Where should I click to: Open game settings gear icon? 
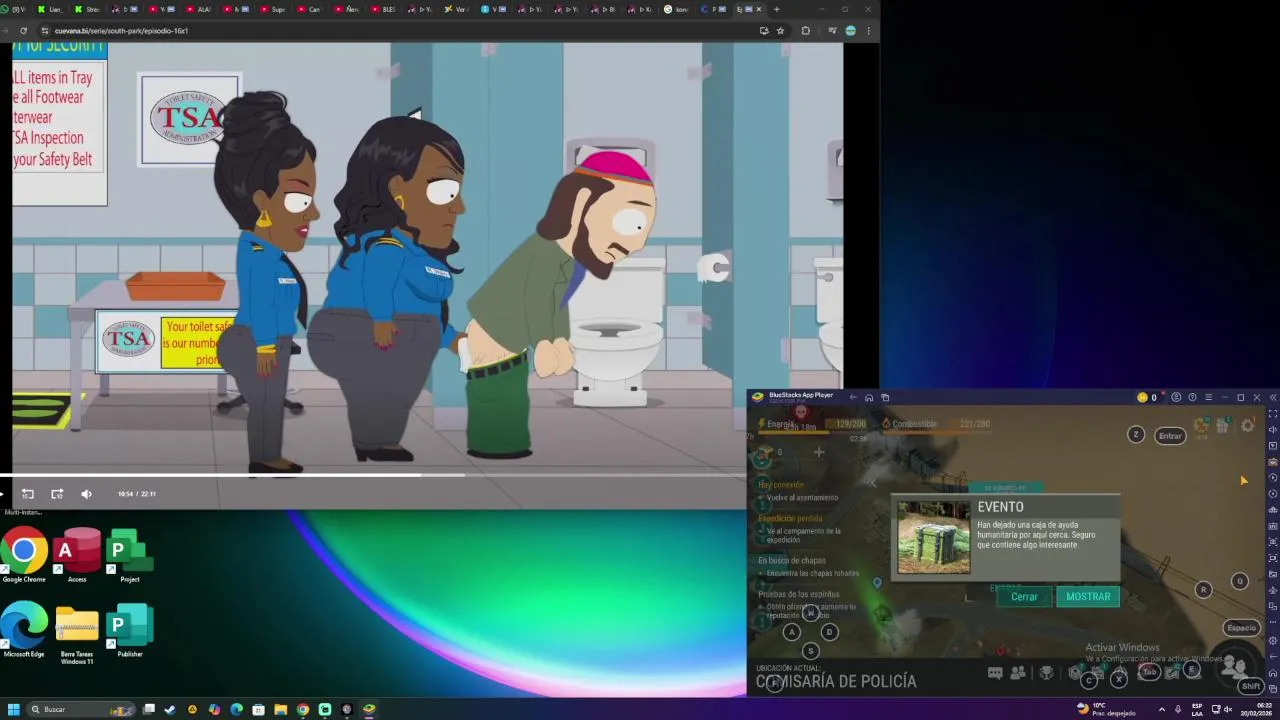pos(1248,426)
